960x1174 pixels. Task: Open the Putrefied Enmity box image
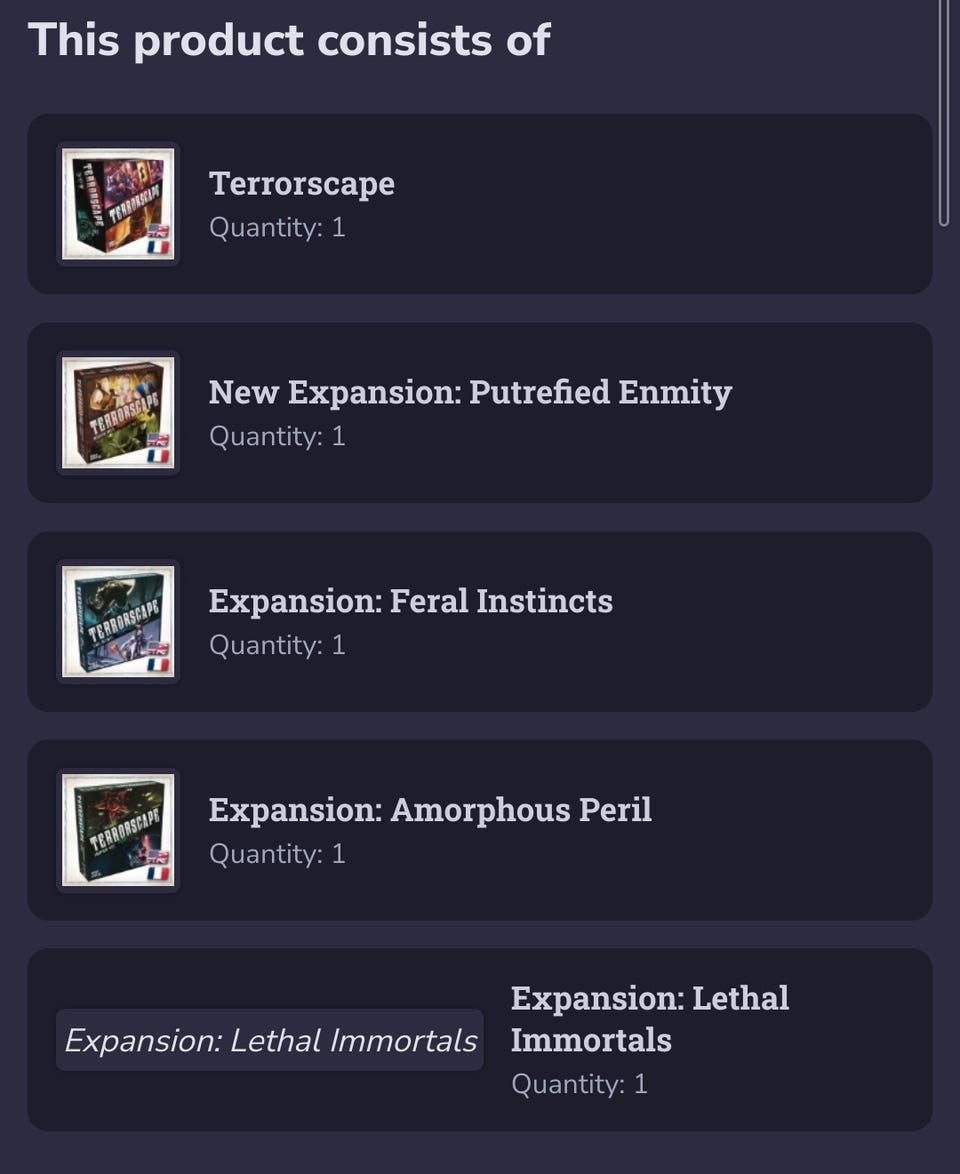(x=117, y=412)
